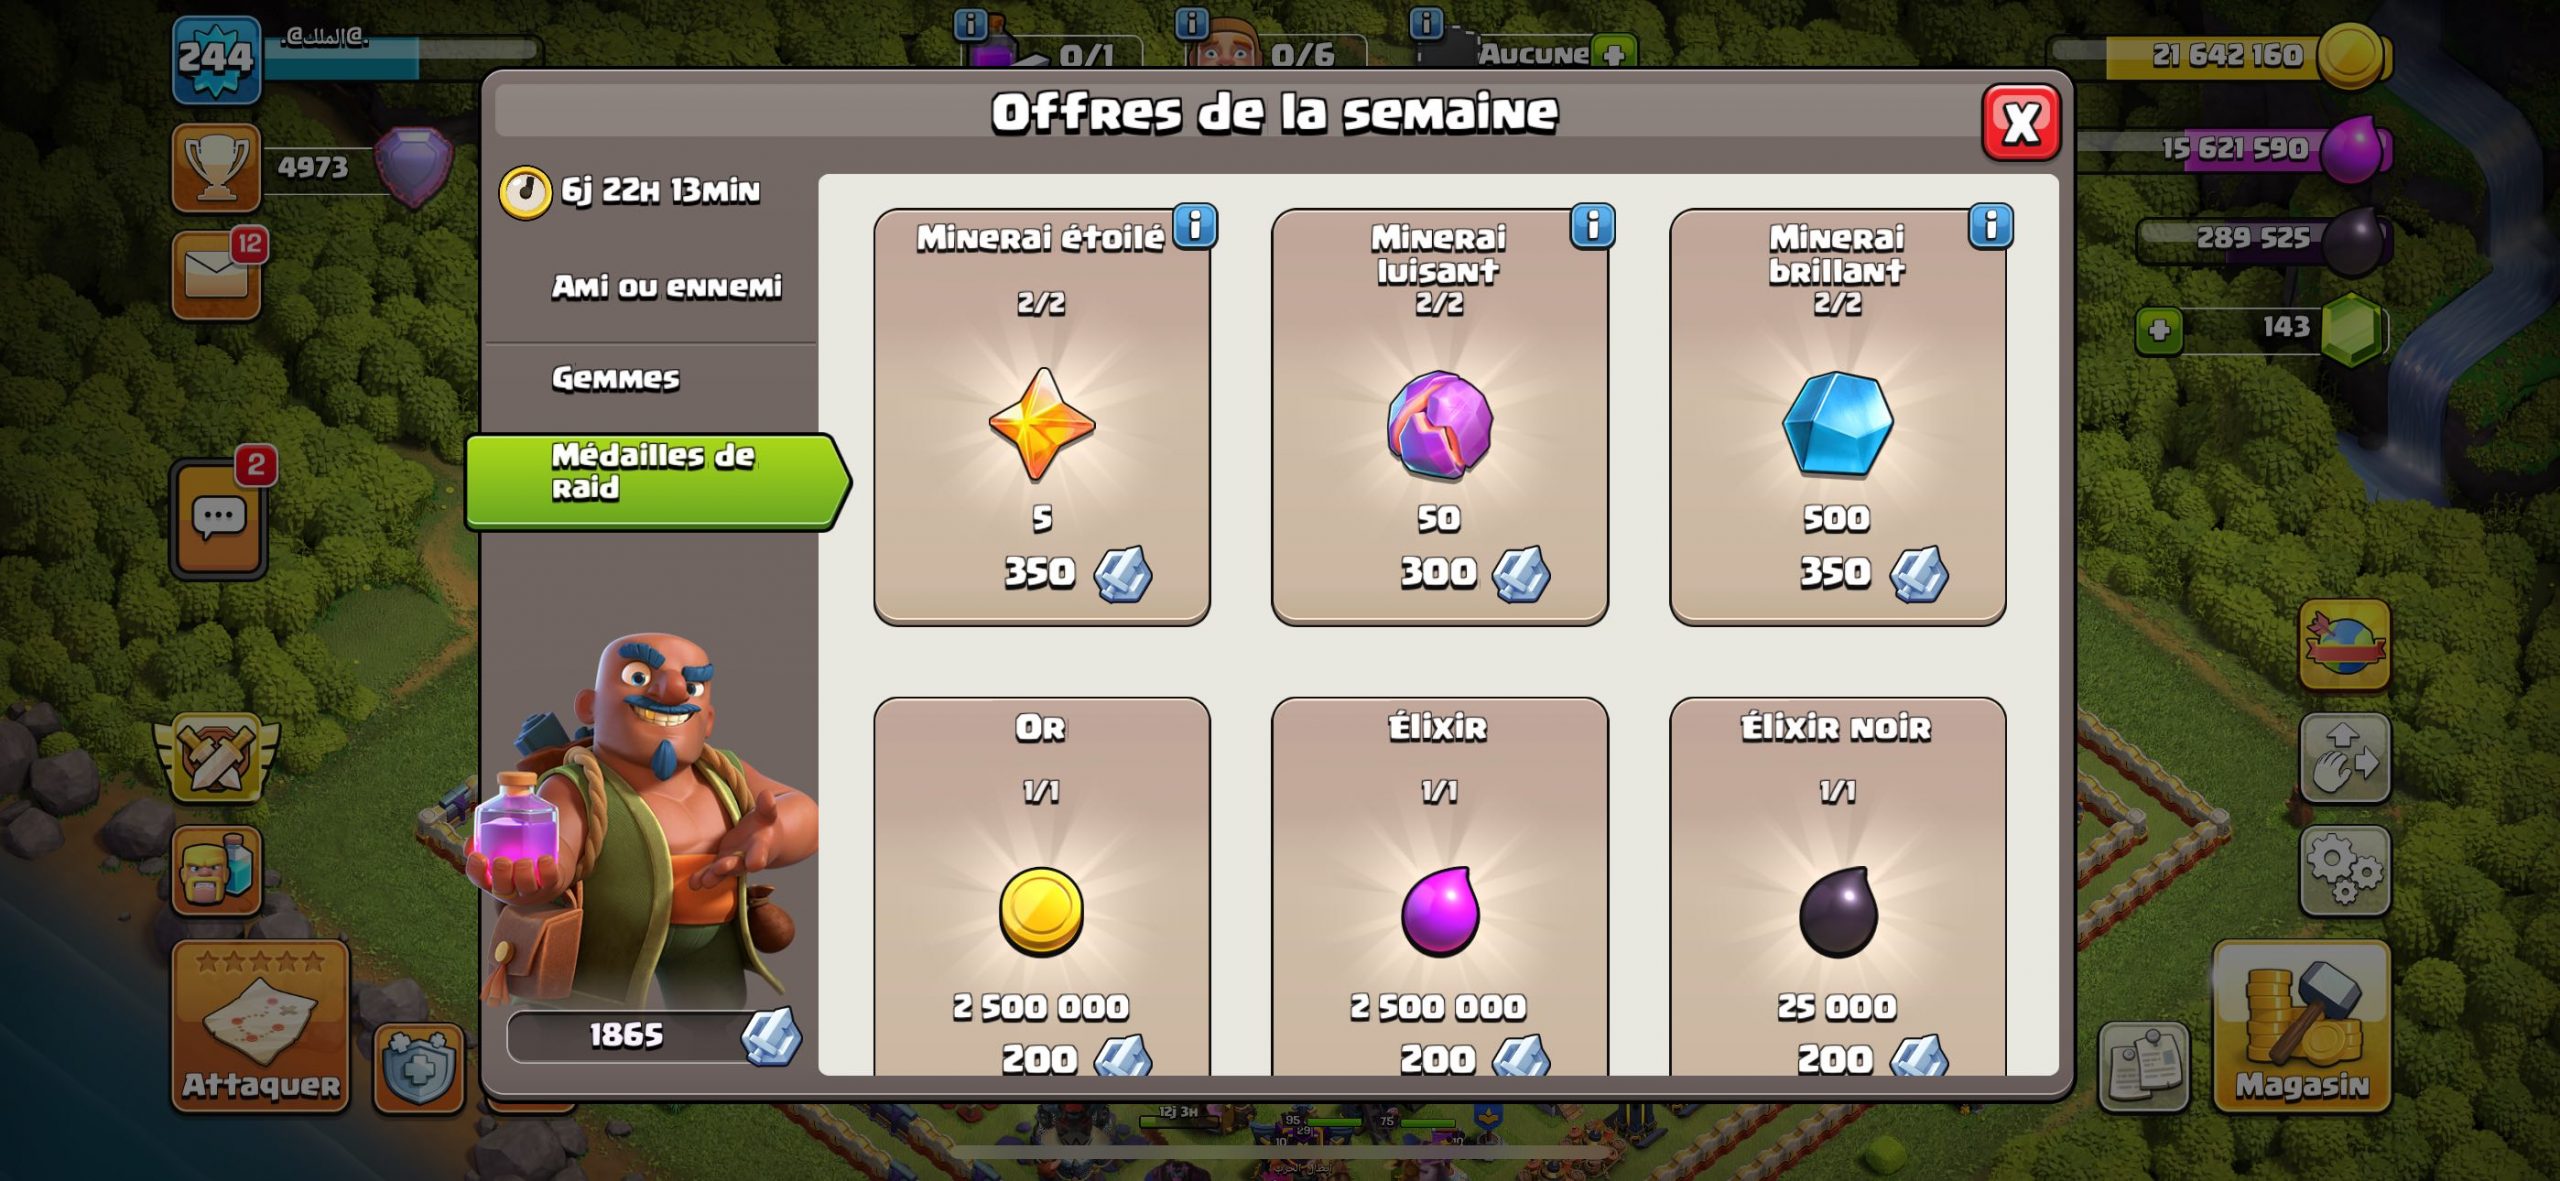Close the Offres de la semaine window

pos(2021,123)
